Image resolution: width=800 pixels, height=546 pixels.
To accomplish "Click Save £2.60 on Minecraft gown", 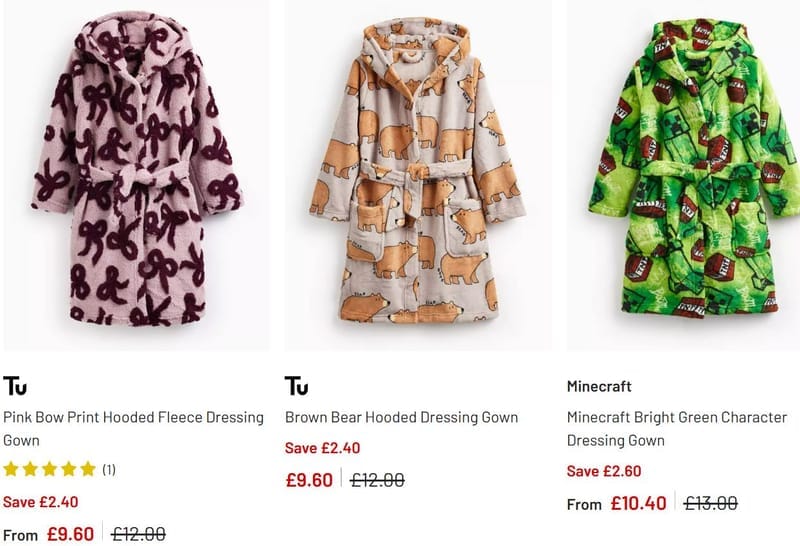I will click(604, 471).
